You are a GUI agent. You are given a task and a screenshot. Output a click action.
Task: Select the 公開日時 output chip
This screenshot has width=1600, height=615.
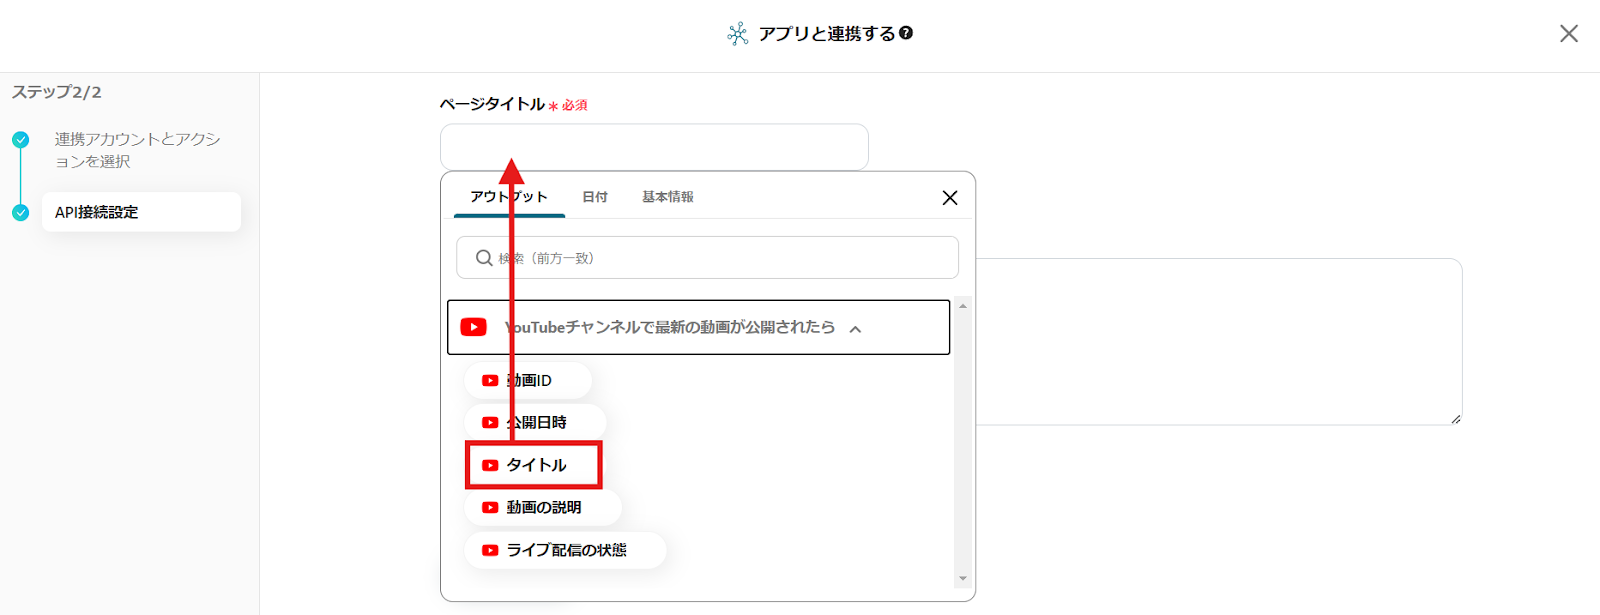[x=535, y=422]
